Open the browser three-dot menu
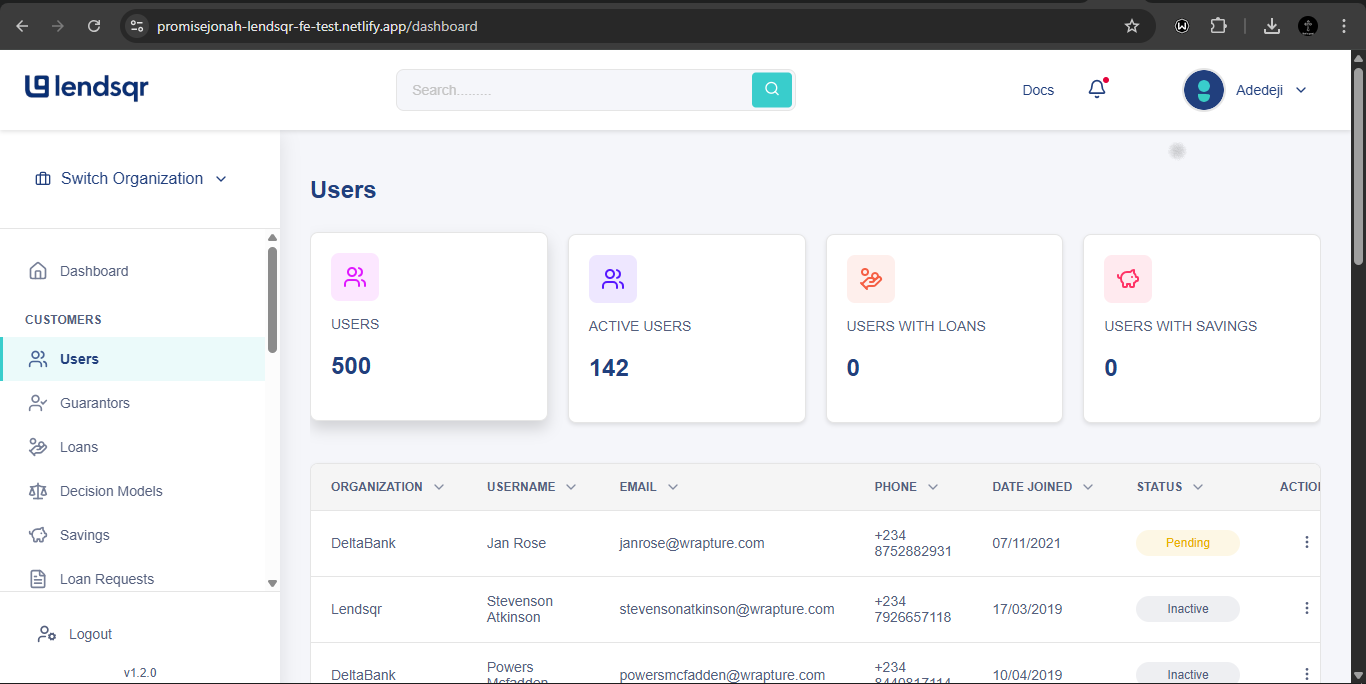This screenshot has width=1366, height=684. point(1344,26)
